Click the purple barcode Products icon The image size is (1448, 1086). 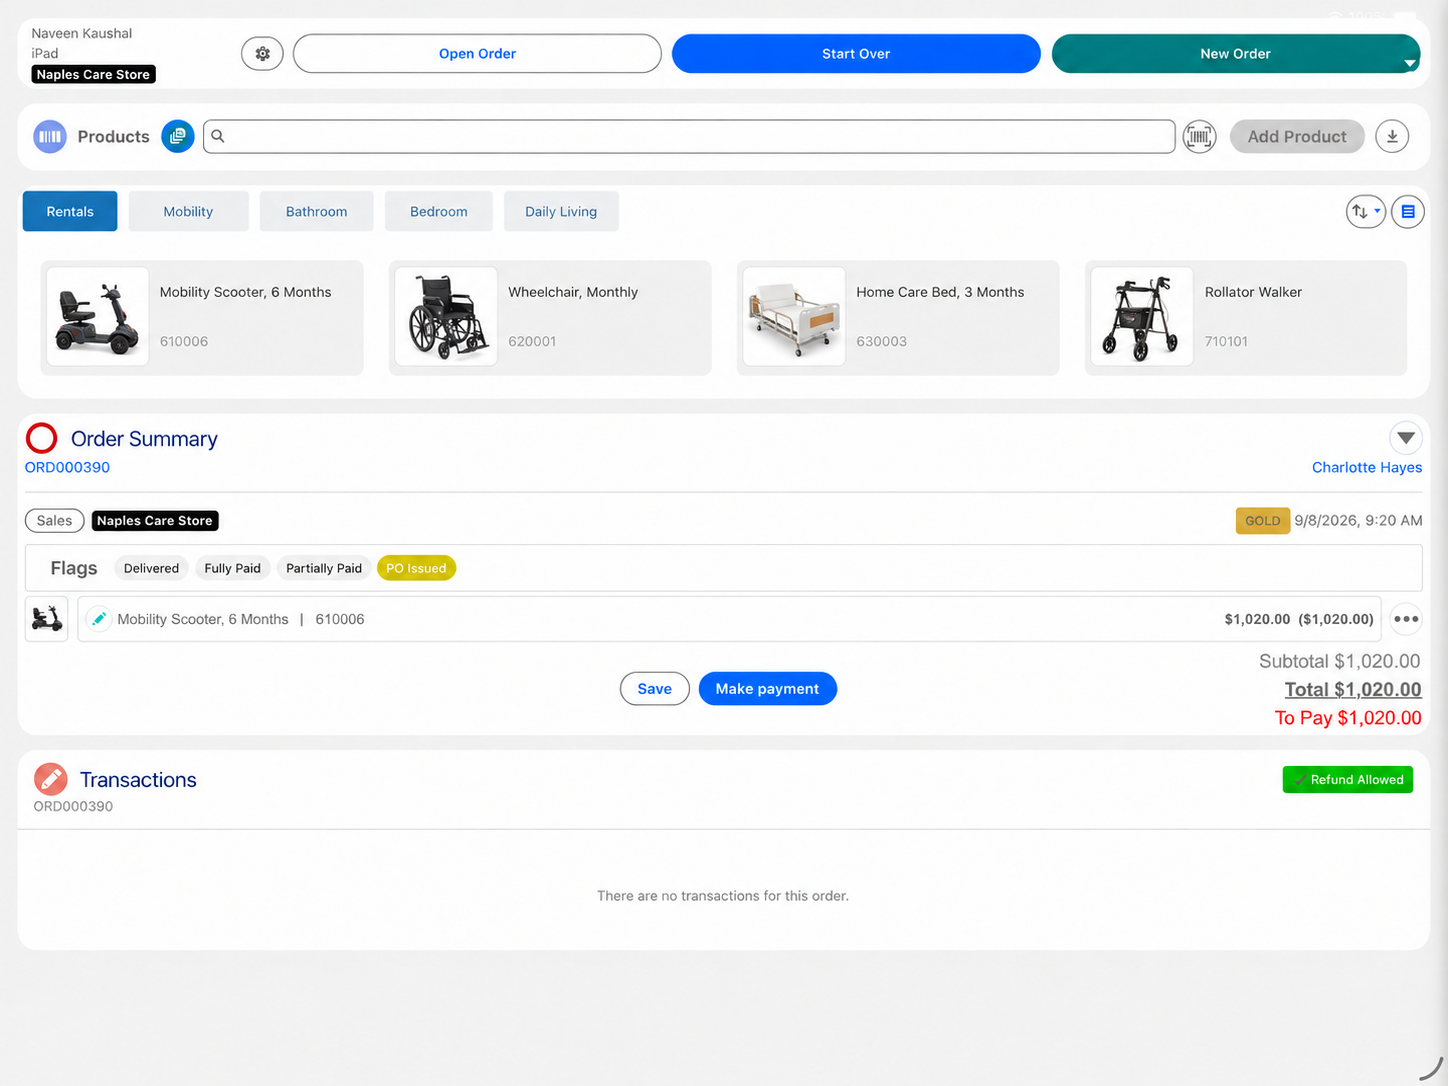(x=50, y=136)
